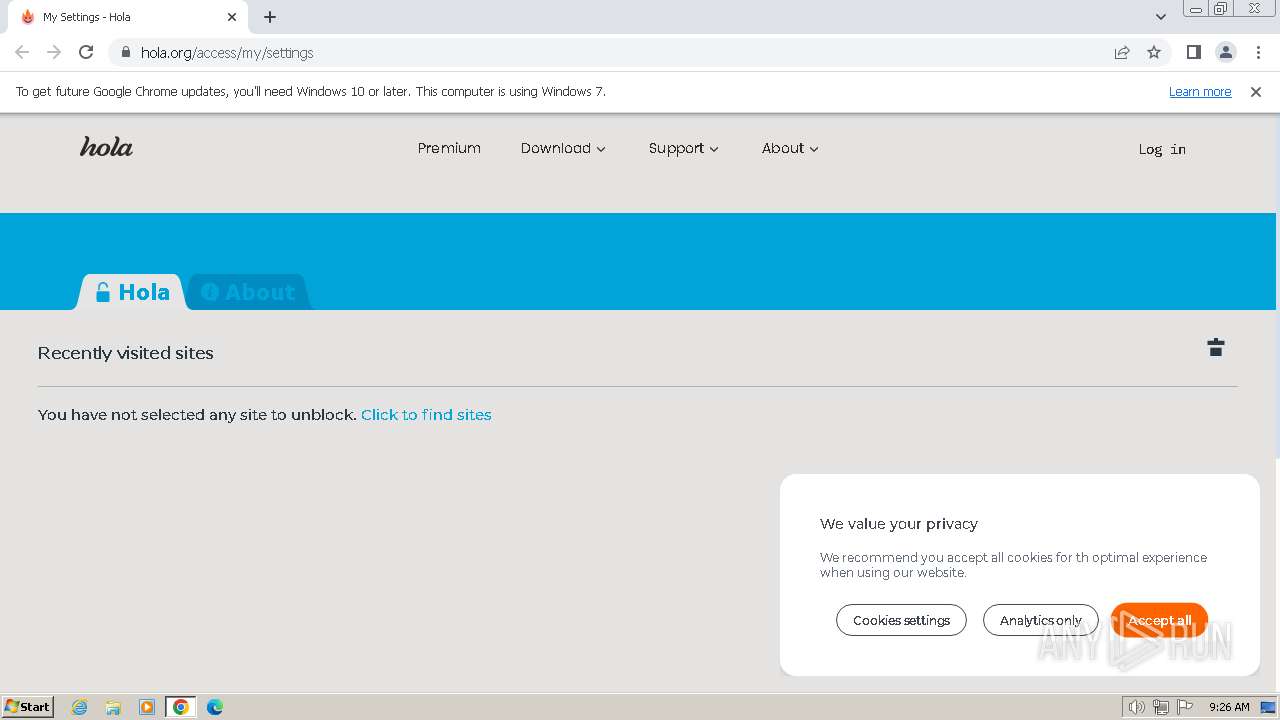Open network tray icon

point(1161,707)
